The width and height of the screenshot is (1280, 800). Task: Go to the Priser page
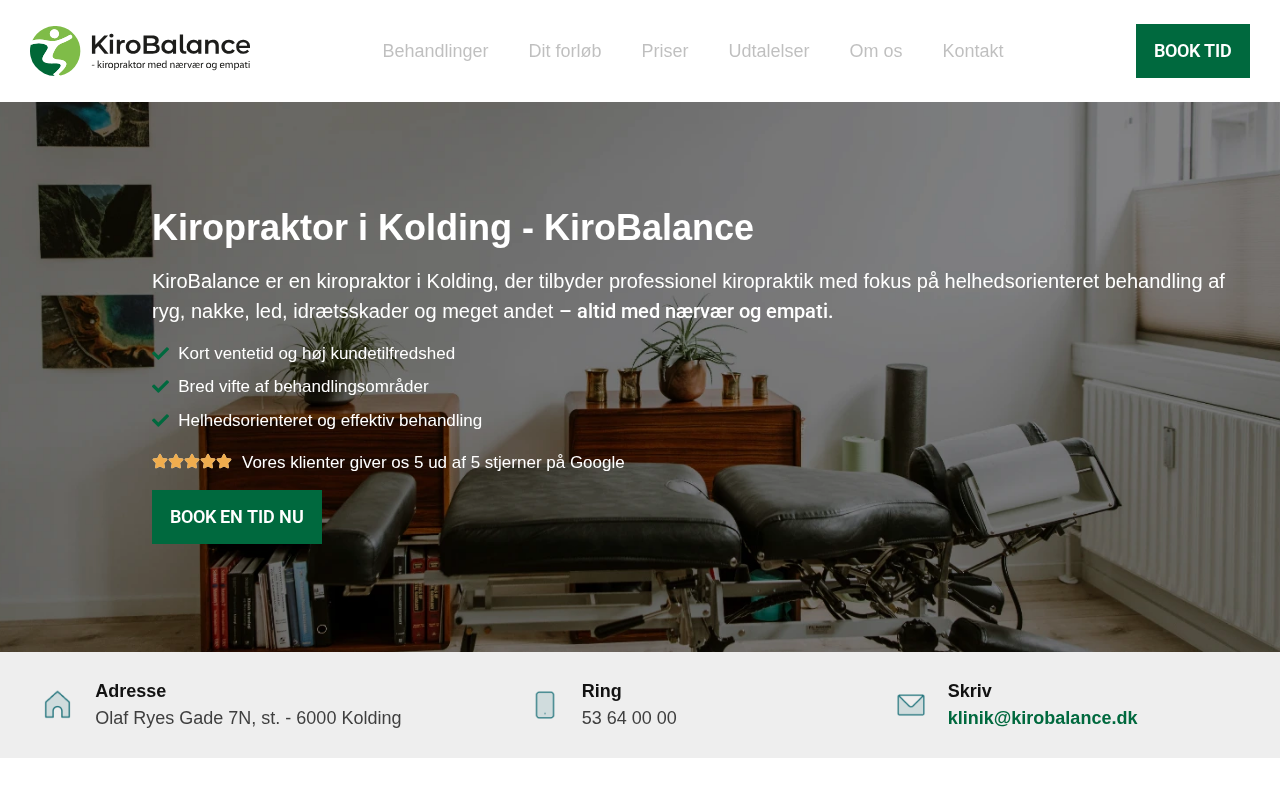665,51
